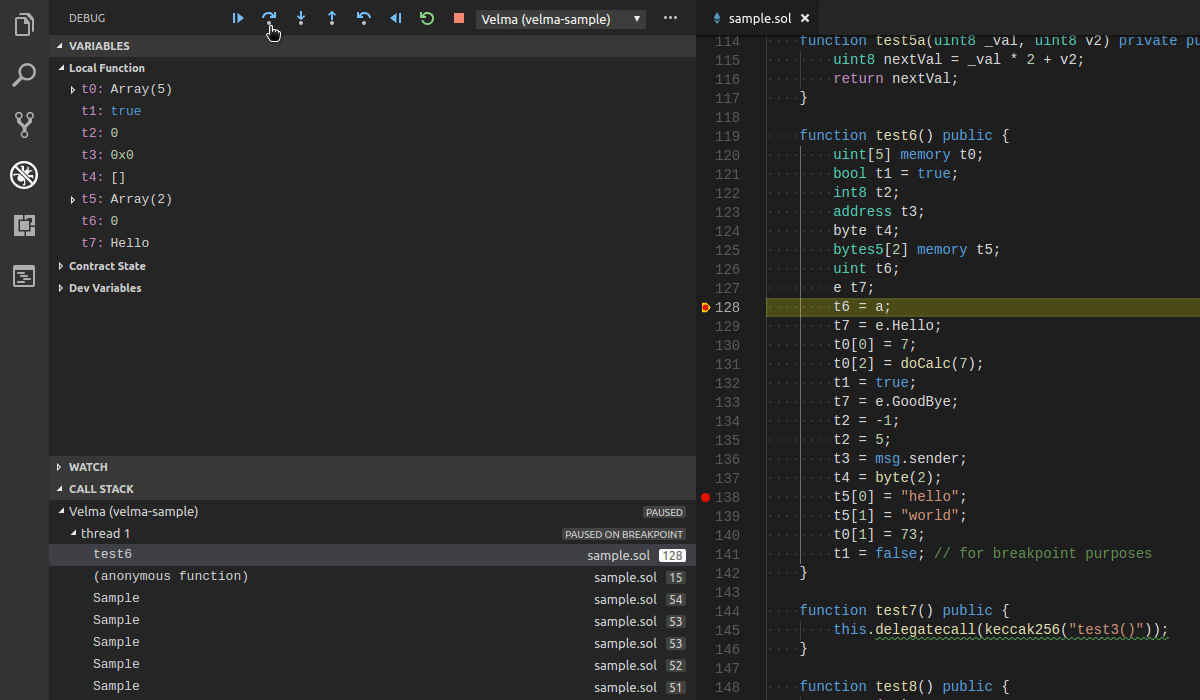Click the Step Back debug button
The width and height of the screenshot is (1200, 700).
click(x=364, y=18)
